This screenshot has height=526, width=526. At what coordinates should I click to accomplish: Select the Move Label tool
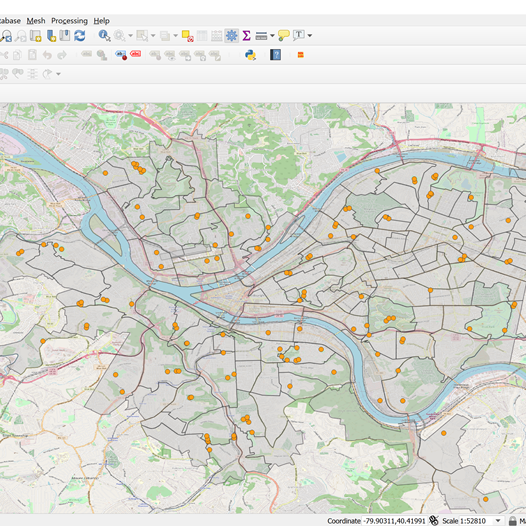[x=185, y=55]
